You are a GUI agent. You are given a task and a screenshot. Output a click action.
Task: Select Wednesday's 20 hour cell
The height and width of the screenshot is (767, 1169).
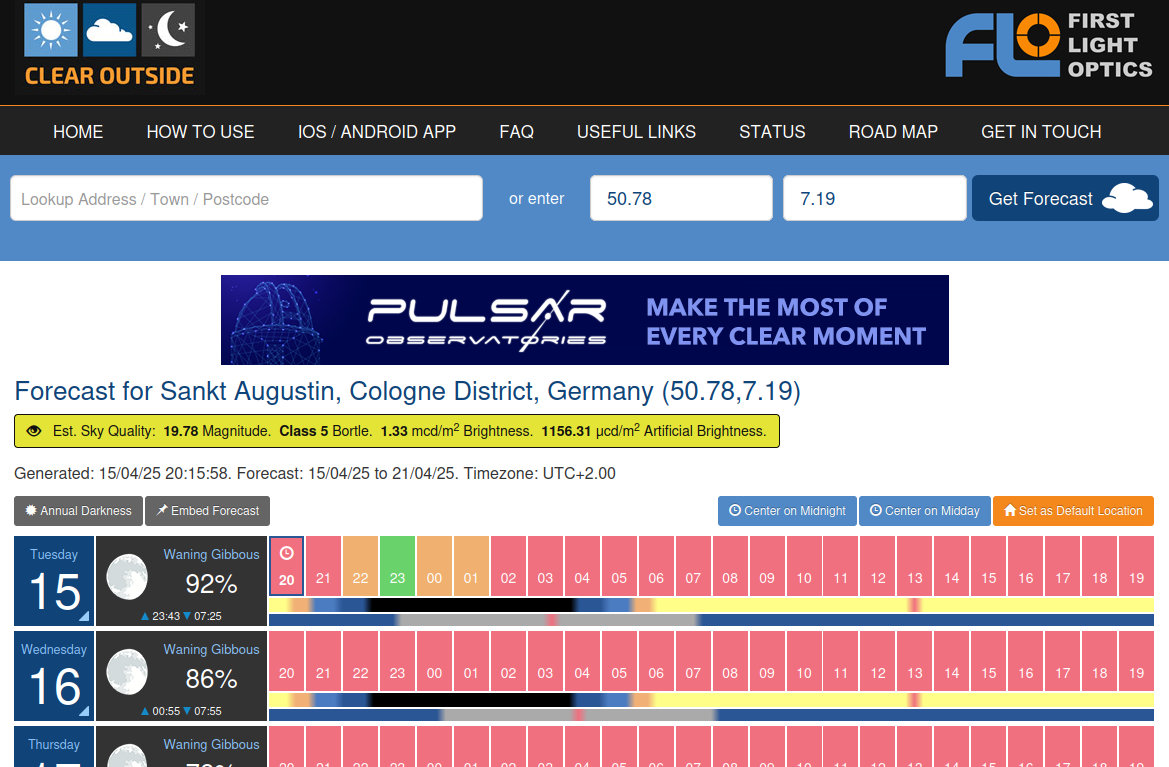pyautogui.click(x=286, y=661)
